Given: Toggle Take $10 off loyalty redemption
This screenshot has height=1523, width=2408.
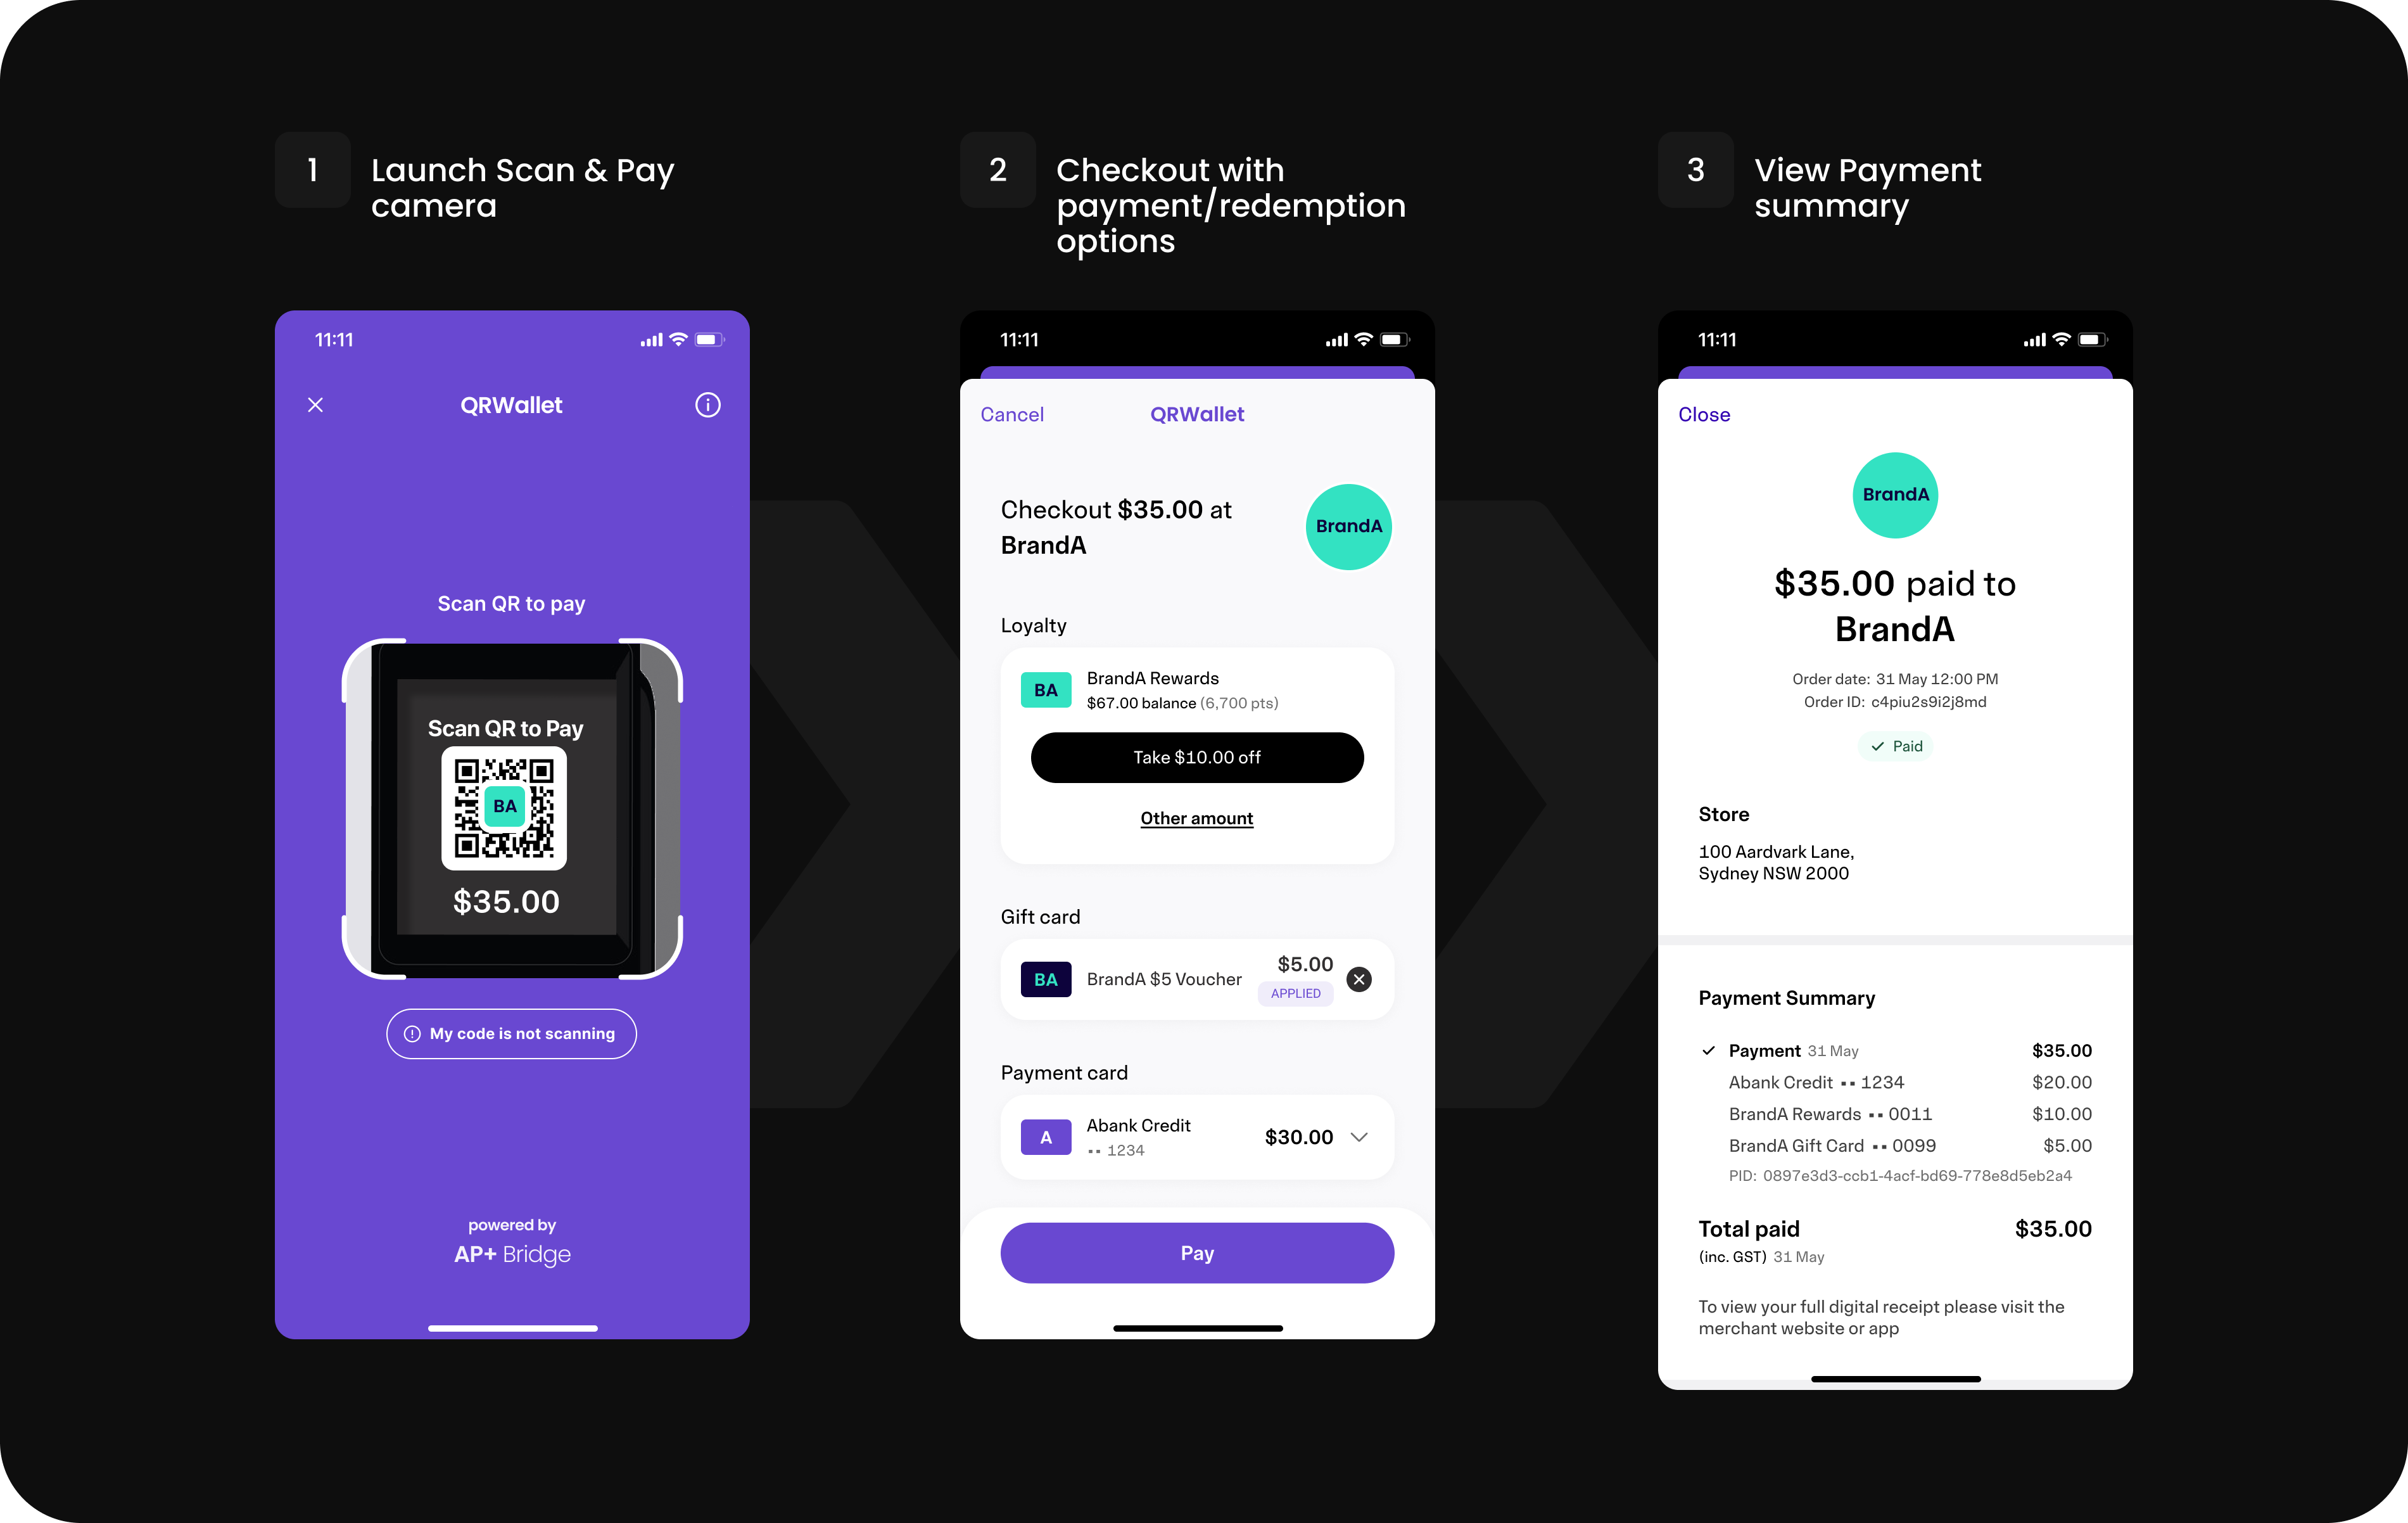Looking at the screenshot, I should 1198,756.
